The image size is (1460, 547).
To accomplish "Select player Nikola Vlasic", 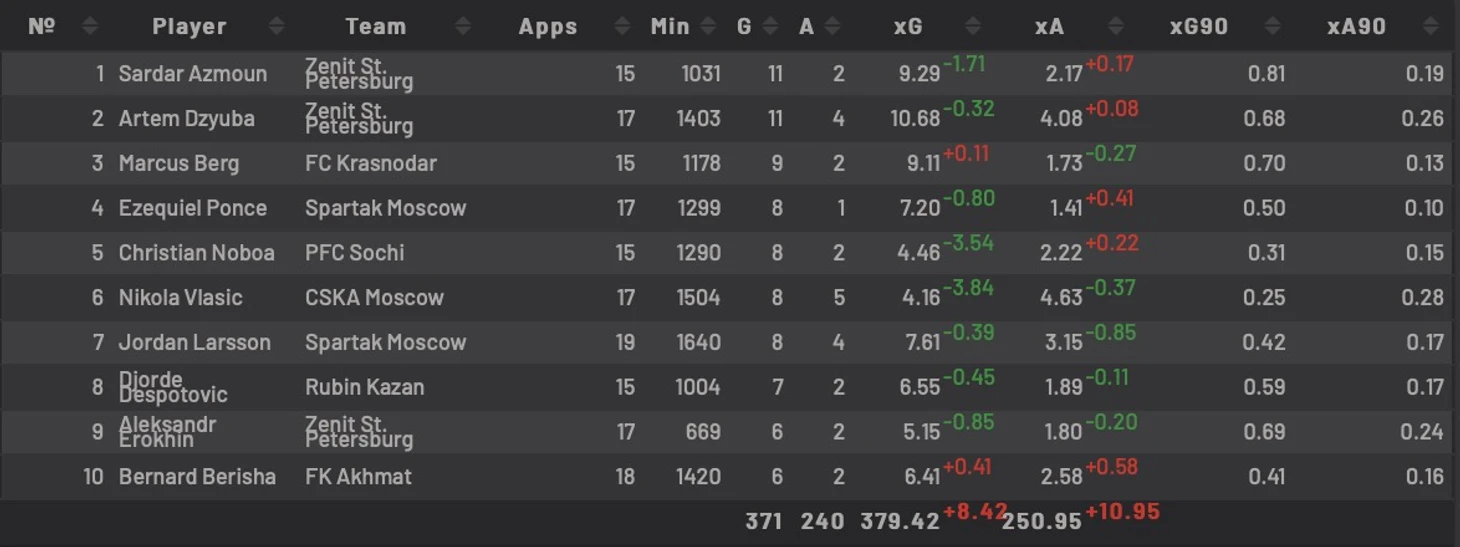I will pos(181,297).
